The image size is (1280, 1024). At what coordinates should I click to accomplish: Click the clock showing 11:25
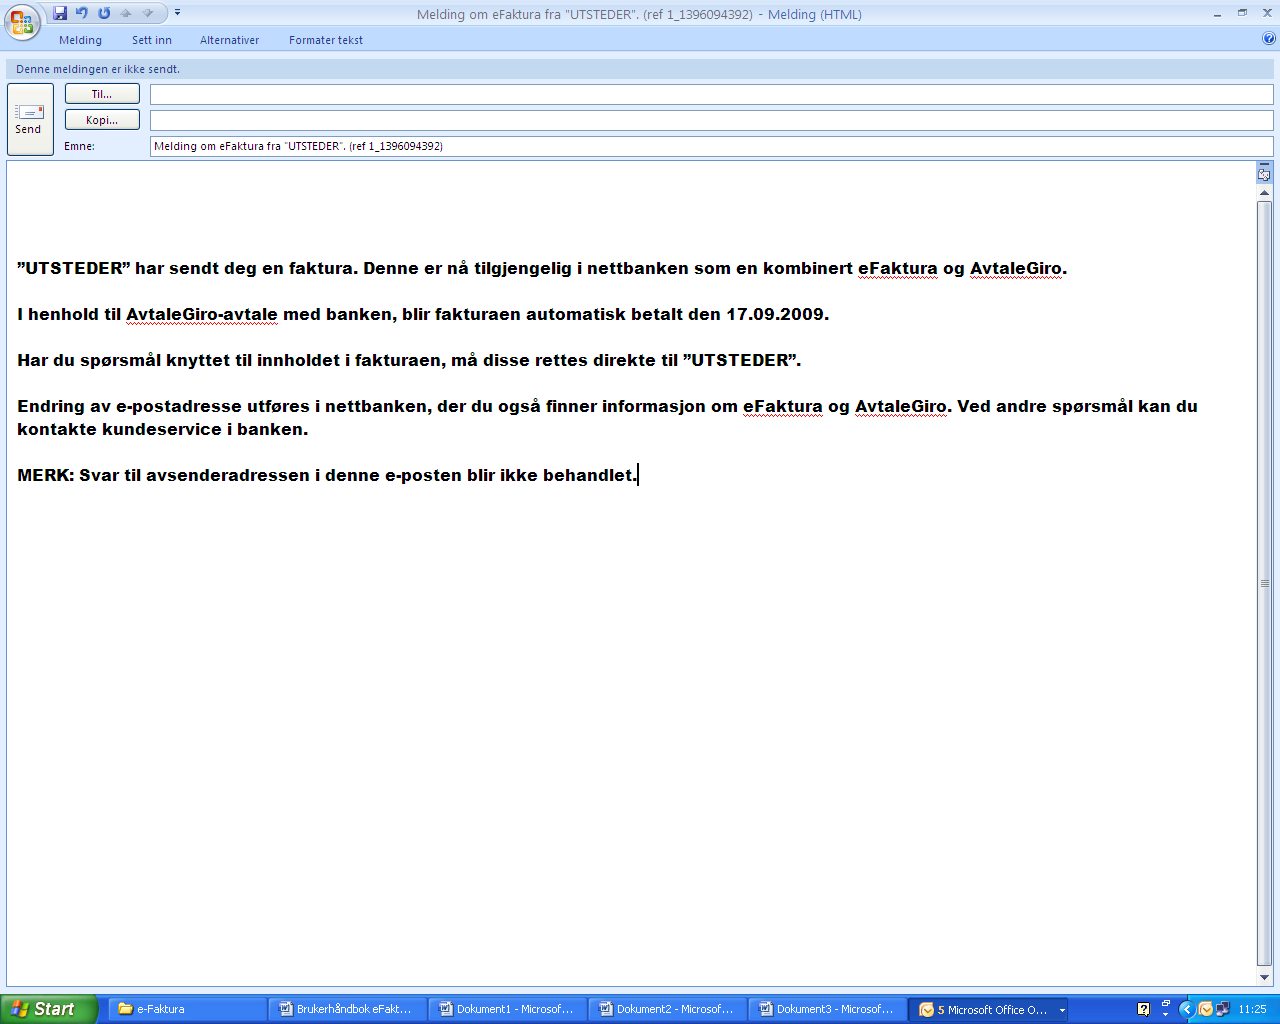tap(1252, 1009)
